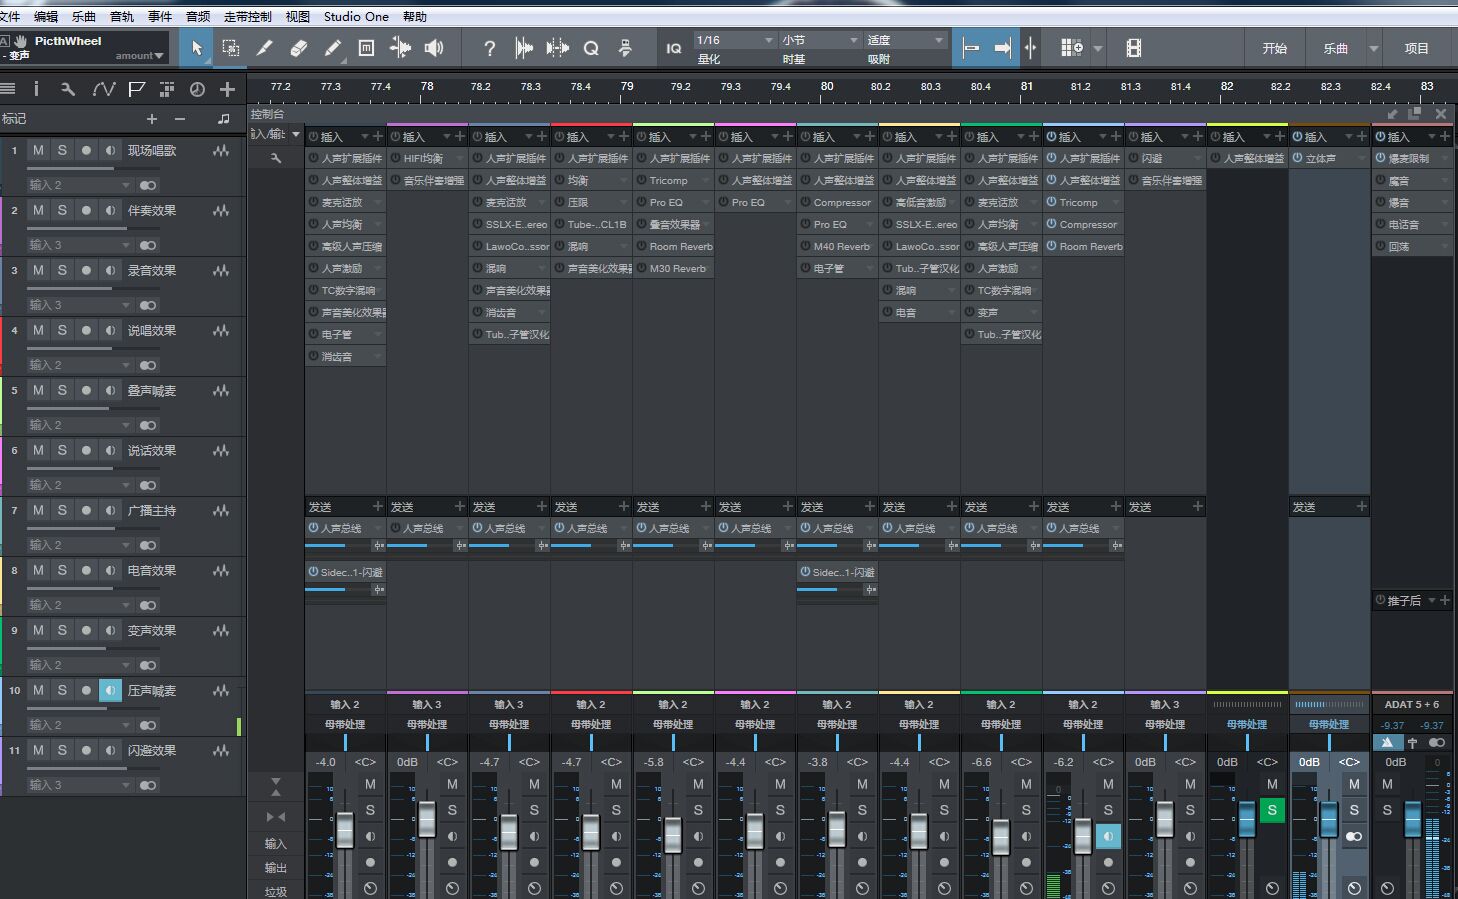The height and width of the screenshot is (899, 1458).
Task: Show automation curve icon
Action: [x=104, y=89]
